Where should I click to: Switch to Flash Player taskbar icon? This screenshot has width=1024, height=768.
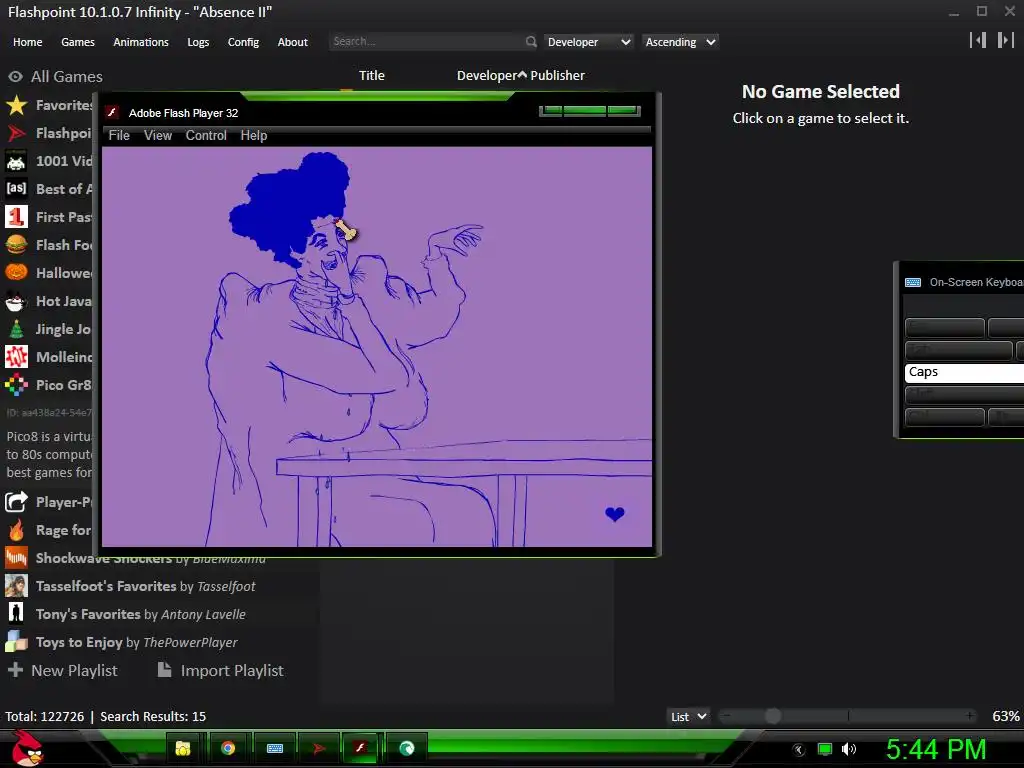(x=360, y=748)
